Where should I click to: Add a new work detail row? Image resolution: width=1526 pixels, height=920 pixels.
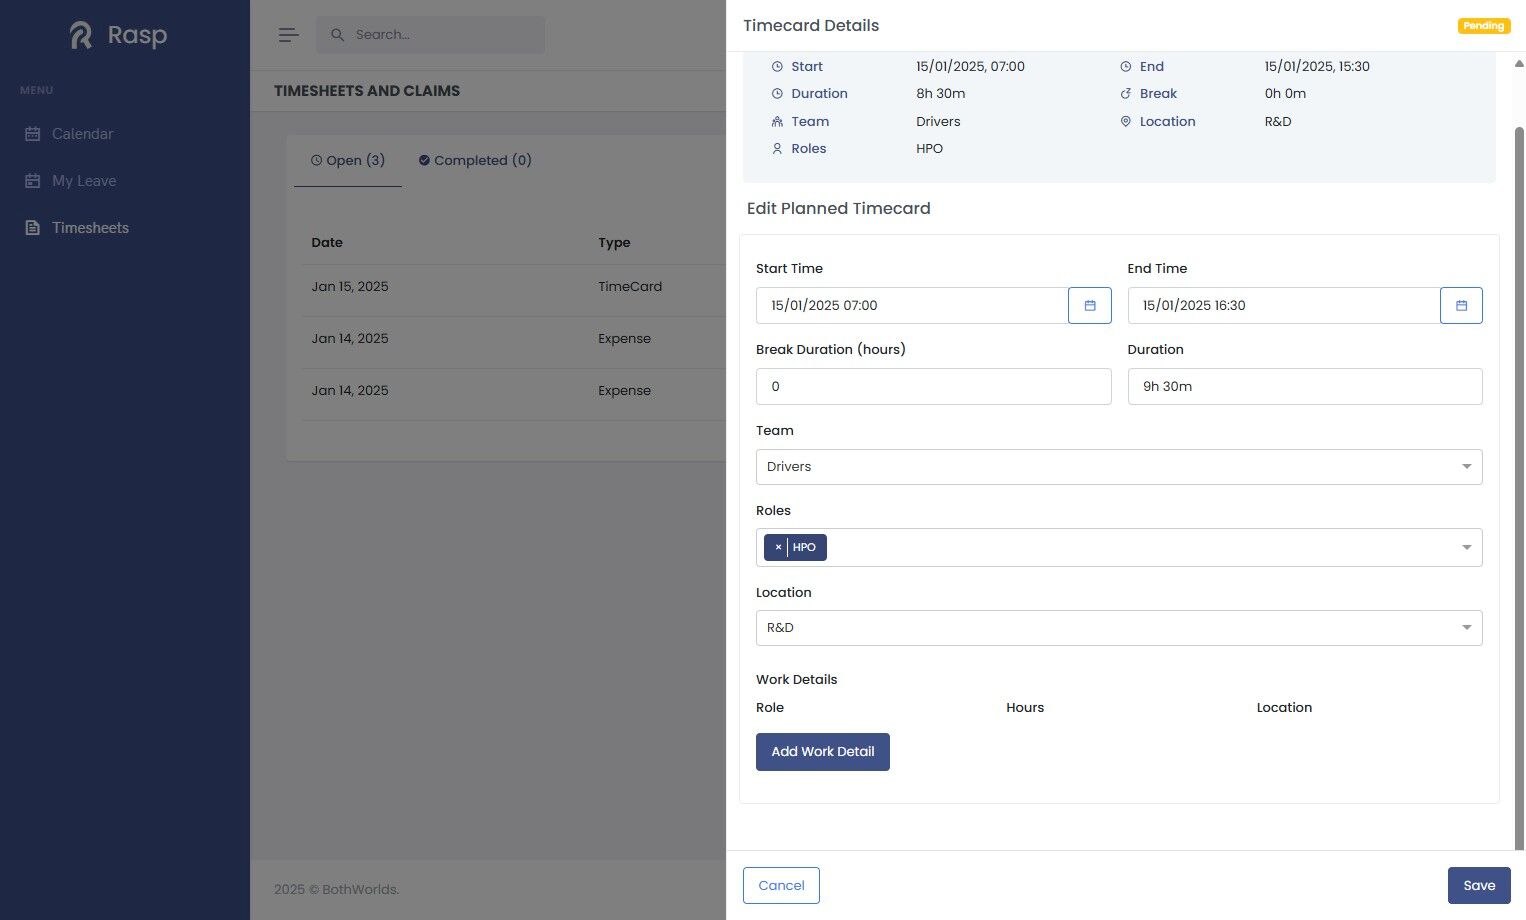823,752
